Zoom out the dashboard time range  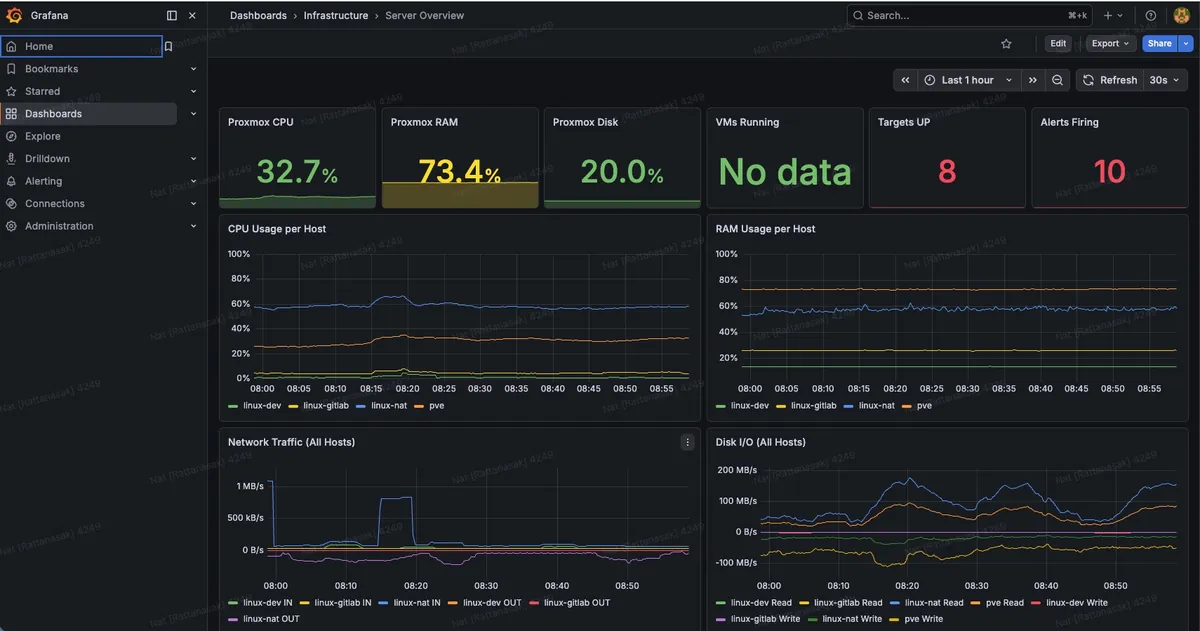point(1057,79)
